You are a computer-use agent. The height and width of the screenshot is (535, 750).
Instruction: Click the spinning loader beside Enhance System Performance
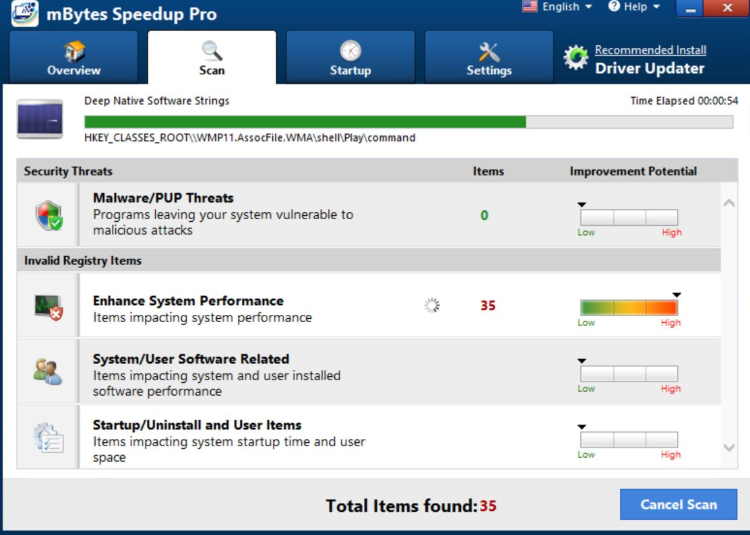tap(432, 306)
